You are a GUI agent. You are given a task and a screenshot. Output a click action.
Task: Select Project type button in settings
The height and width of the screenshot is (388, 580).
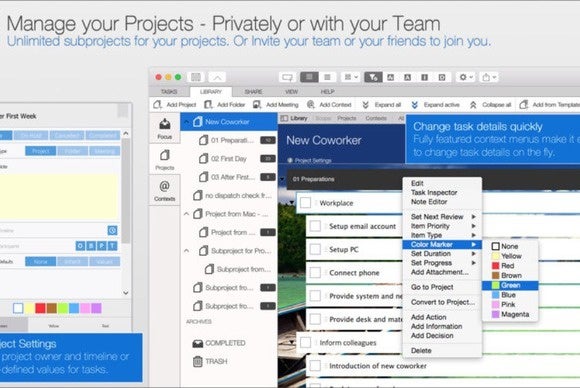(x=41, y=151)
